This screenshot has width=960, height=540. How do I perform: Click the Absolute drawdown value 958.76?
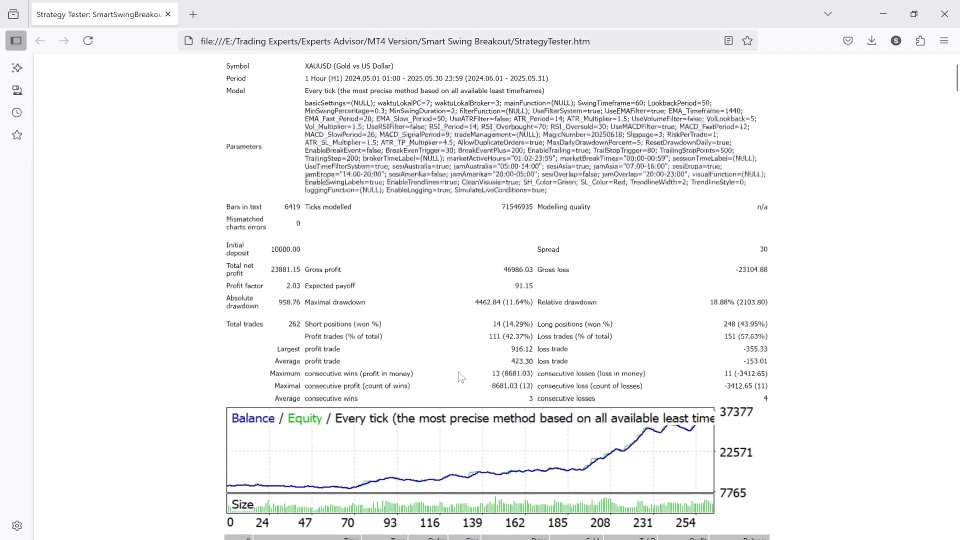tap(290, 302)
